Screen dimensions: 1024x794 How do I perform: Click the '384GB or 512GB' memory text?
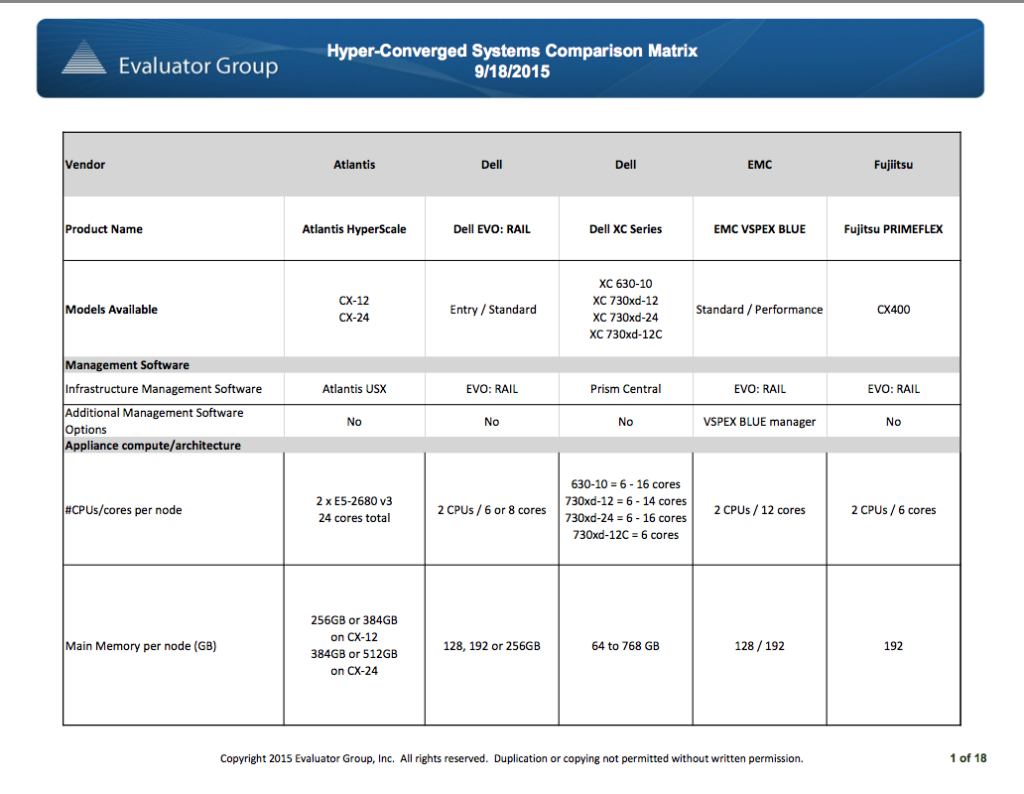click(x=354, y=654)
